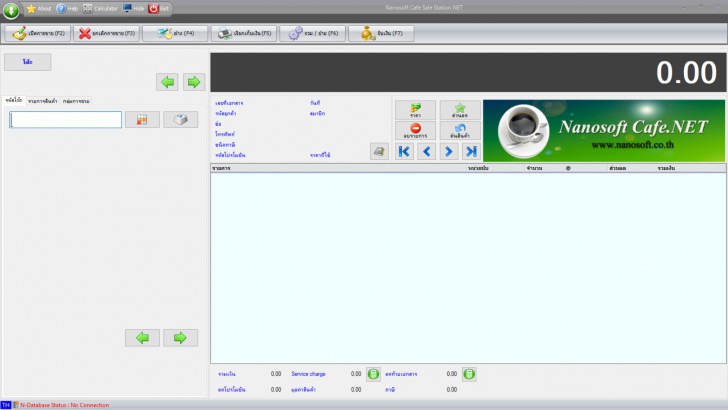Go to previous record blue chevron

click(x=426, y=151)
